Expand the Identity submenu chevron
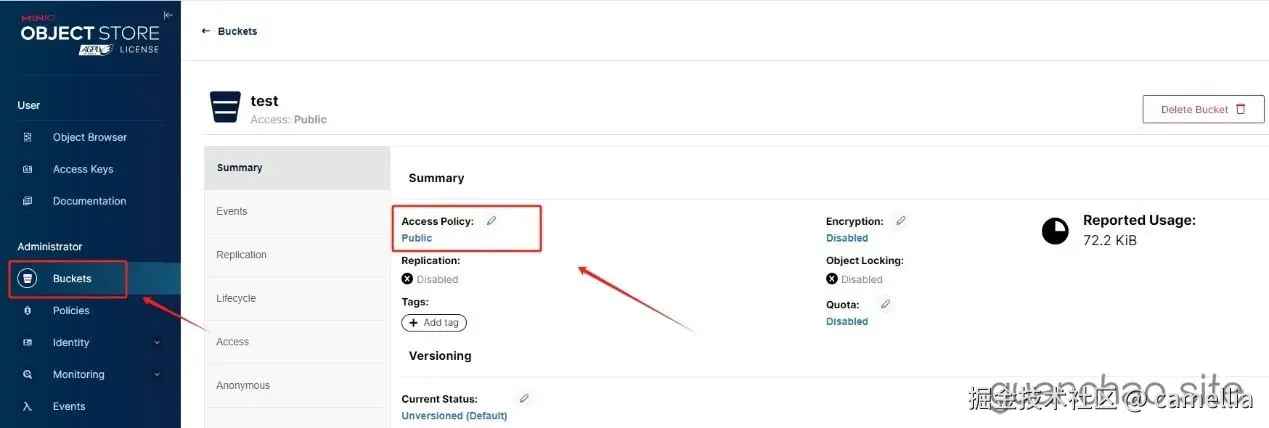 click(x=157, y=343)
